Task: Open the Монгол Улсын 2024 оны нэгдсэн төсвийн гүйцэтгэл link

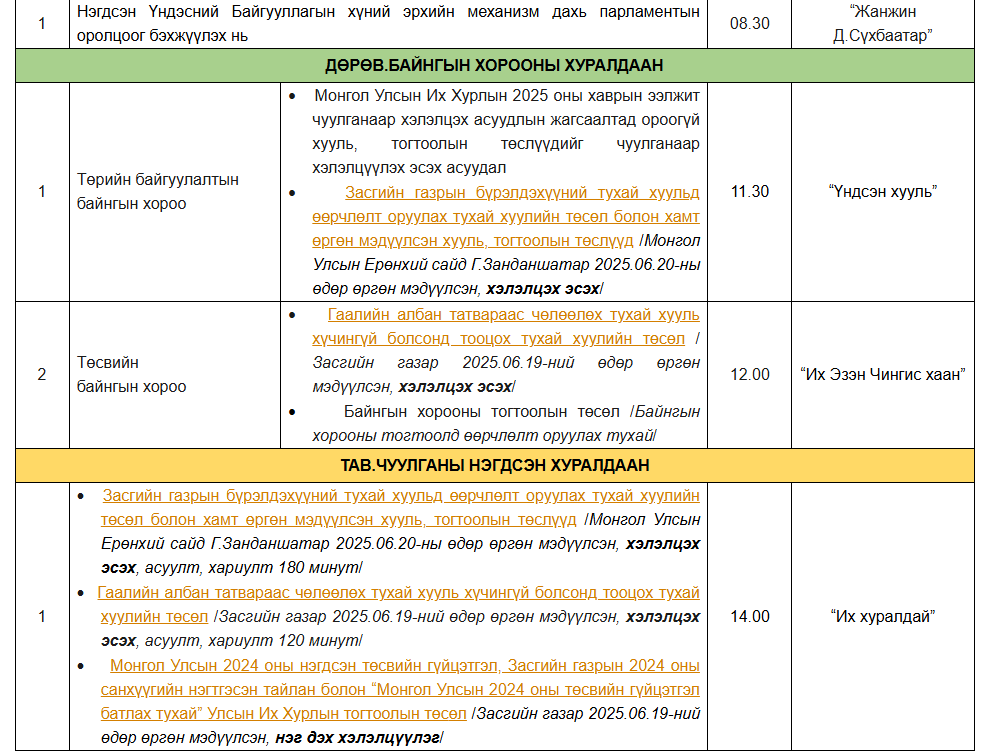Action: (404, 666)
